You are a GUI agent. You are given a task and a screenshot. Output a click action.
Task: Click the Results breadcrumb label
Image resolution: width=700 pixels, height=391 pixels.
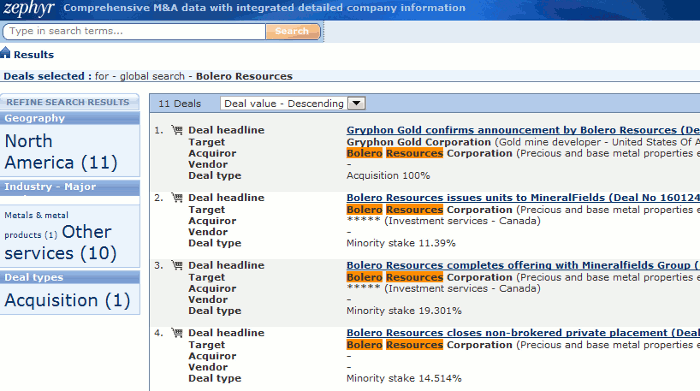point(33,54)
